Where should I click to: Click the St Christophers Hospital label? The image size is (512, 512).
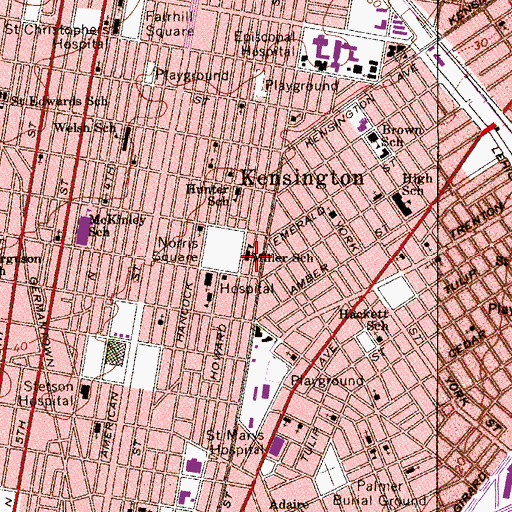pos(57,36)
